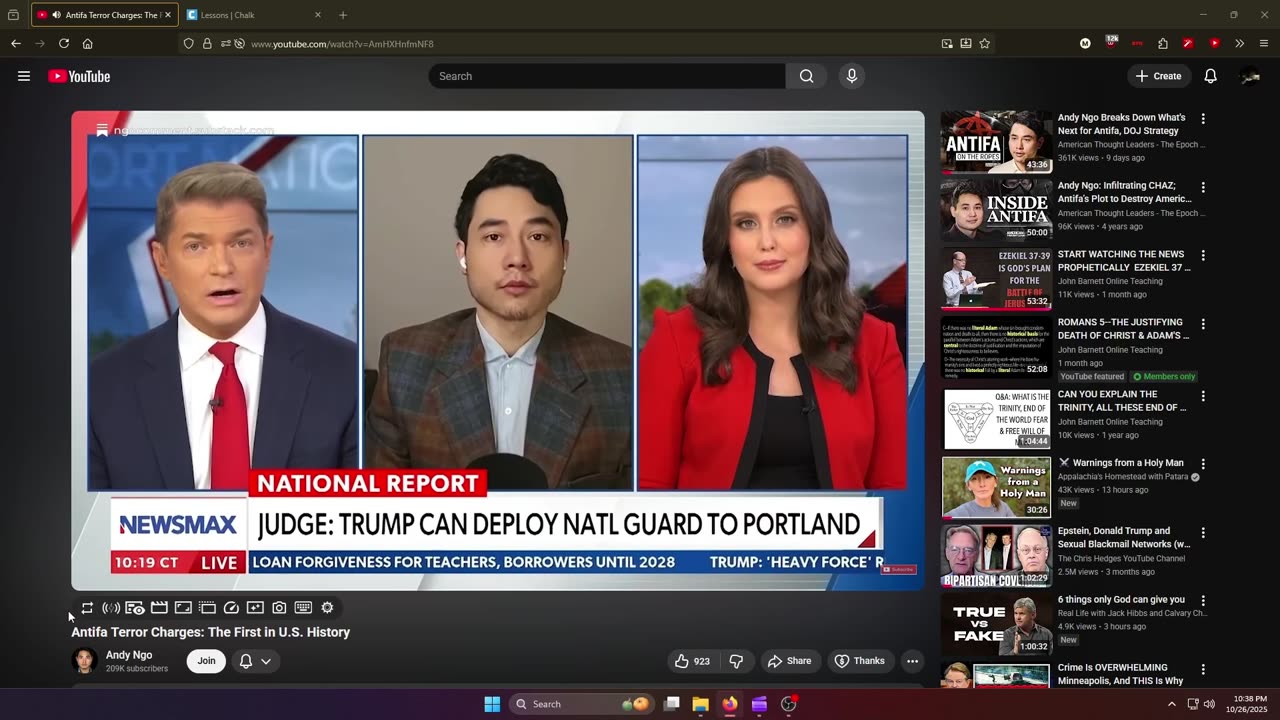This screenshot has height=720, width=1280.
Task: Close the Lessons | Chalk tab
Action: click(x=318, y=15)
